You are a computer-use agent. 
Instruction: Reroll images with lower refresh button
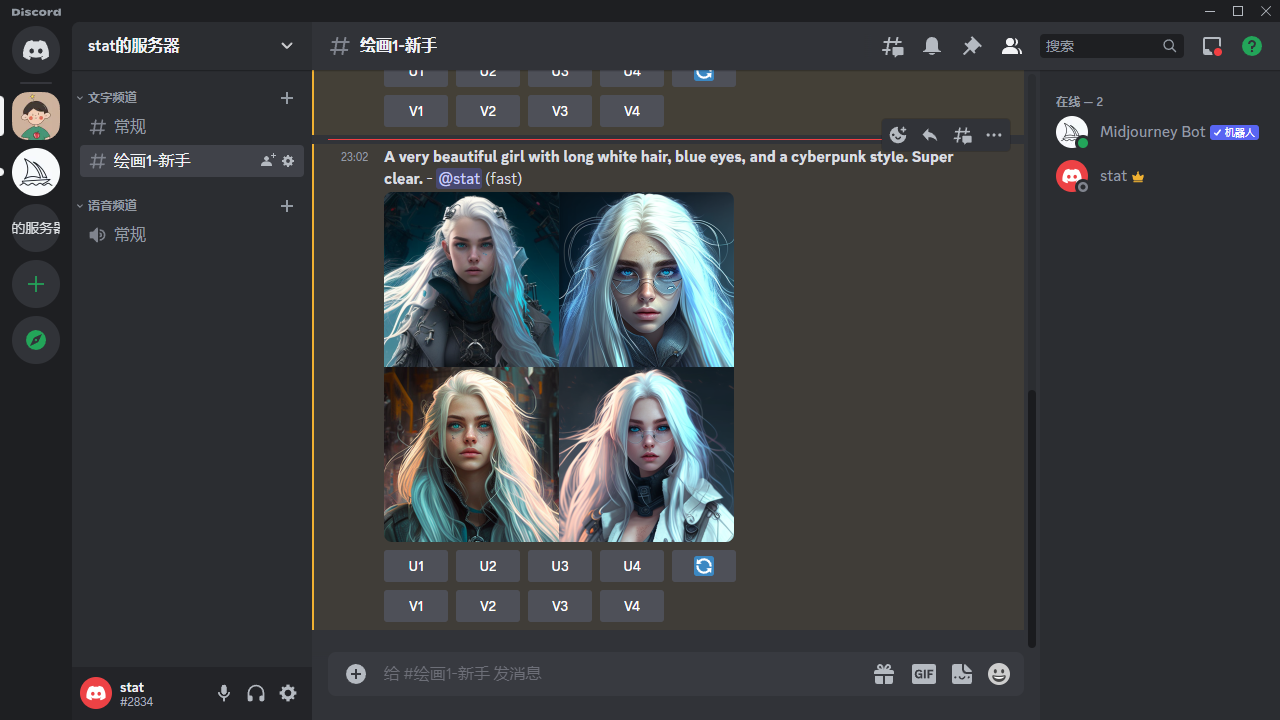coord(704,566)
